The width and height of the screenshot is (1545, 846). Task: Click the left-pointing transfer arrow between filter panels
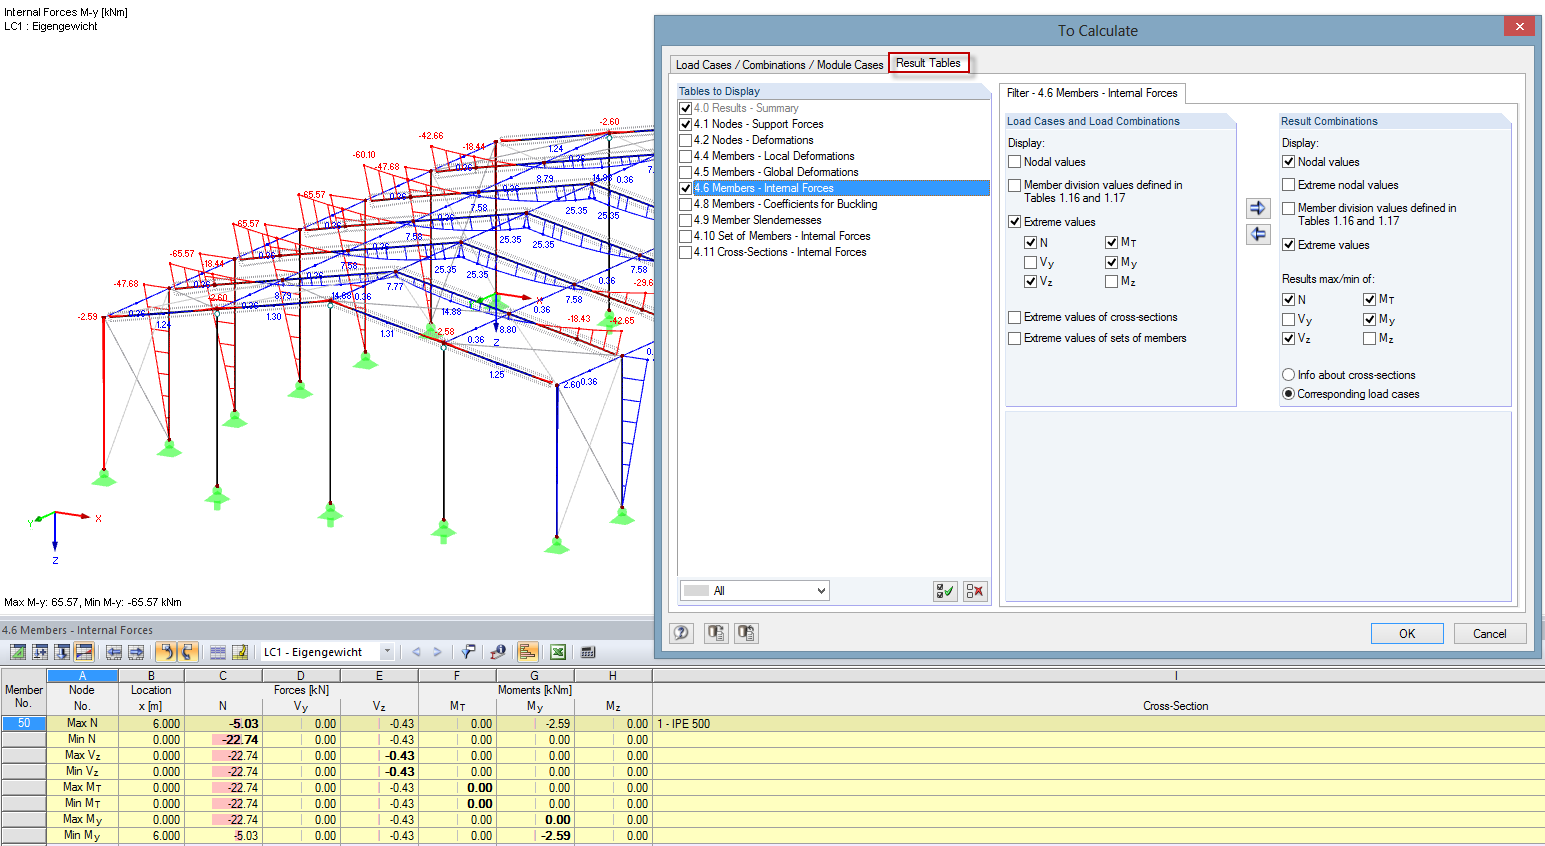[x=1258, y=234]
